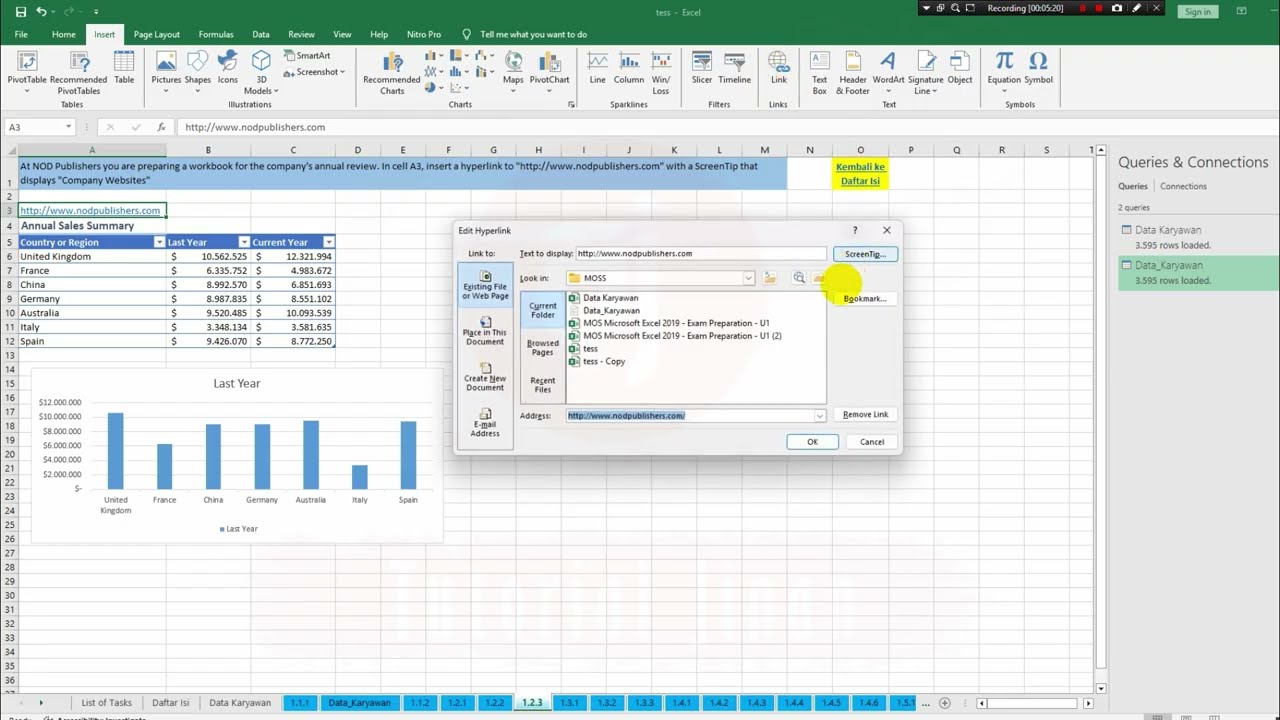The width and height of the screenshot is (1280, 720).
Task: Insert a Line sparkline
Action: tap(597, 68)
